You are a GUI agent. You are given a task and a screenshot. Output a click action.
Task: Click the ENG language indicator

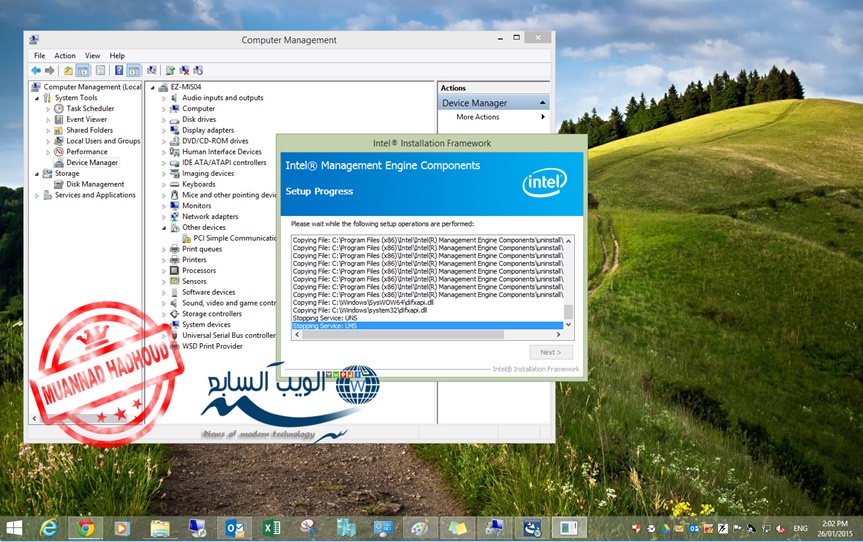tap(800, 529)
